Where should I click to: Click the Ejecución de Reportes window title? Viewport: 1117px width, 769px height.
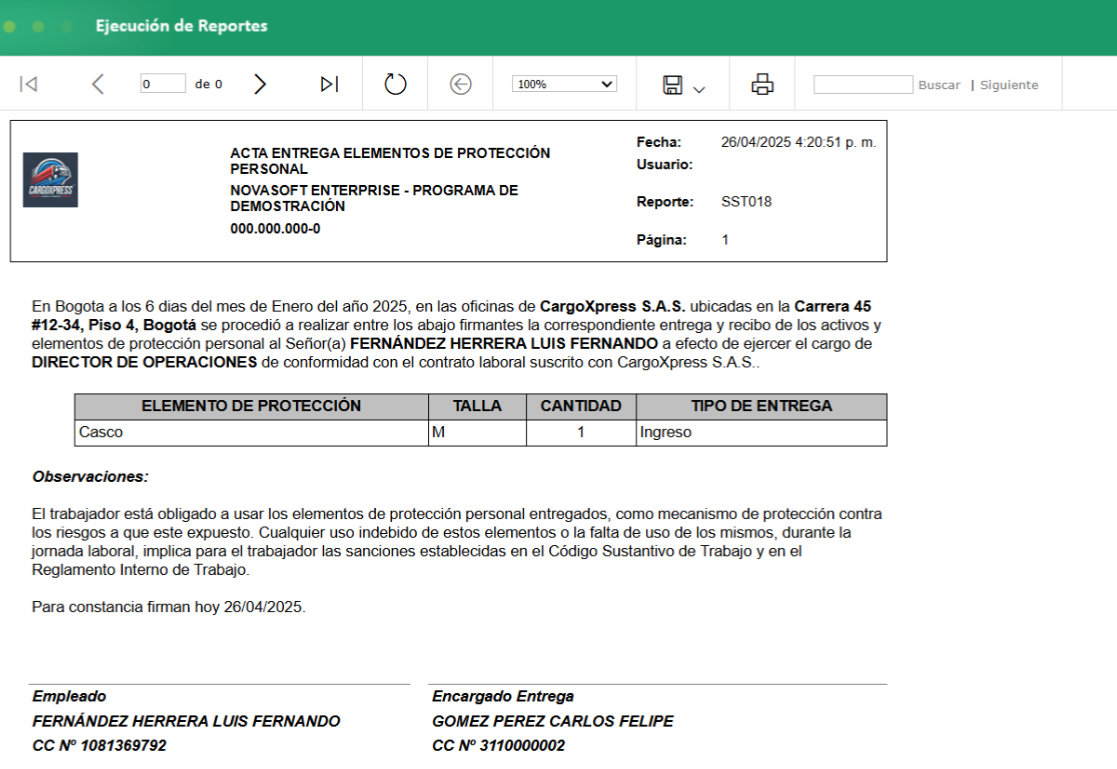(182, 26)
